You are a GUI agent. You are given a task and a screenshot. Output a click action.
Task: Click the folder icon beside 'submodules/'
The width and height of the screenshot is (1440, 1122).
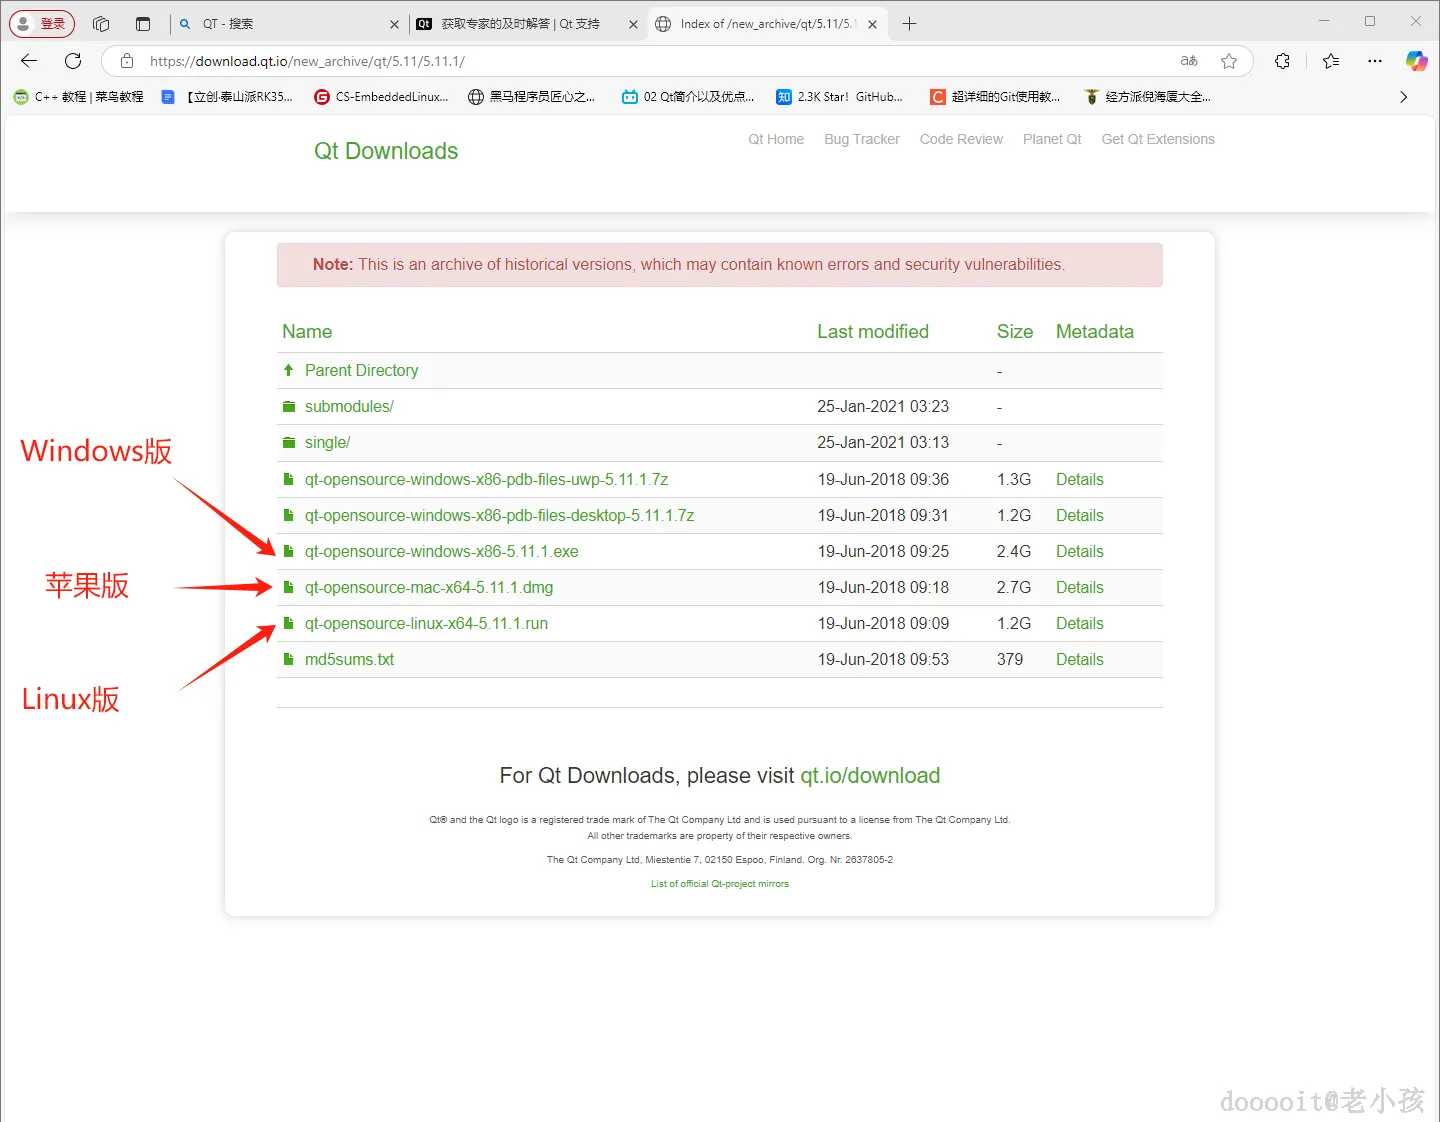pos(289,407)
